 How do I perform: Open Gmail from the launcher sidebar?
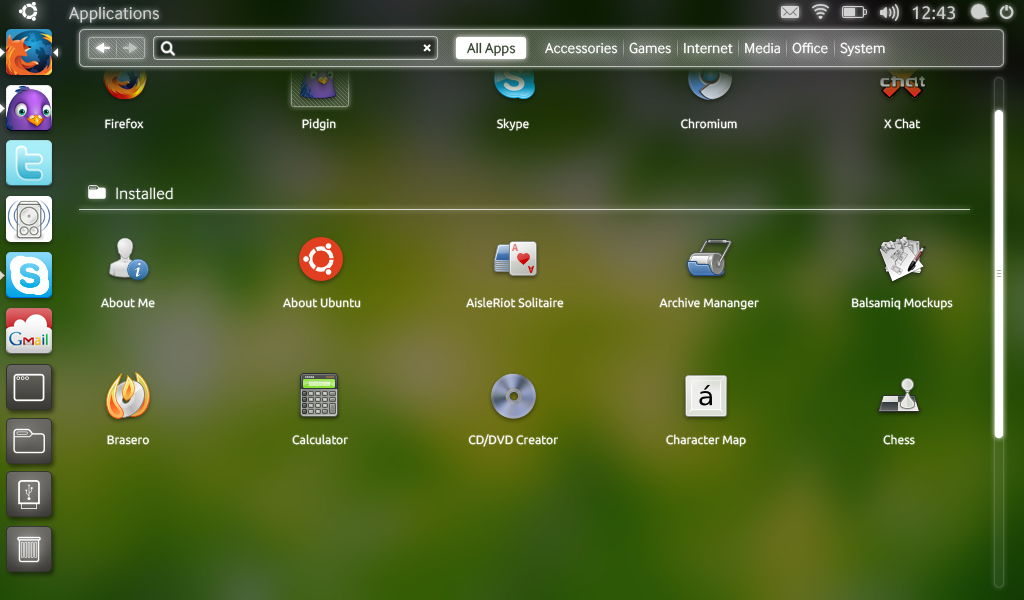(x=29, y=331)
